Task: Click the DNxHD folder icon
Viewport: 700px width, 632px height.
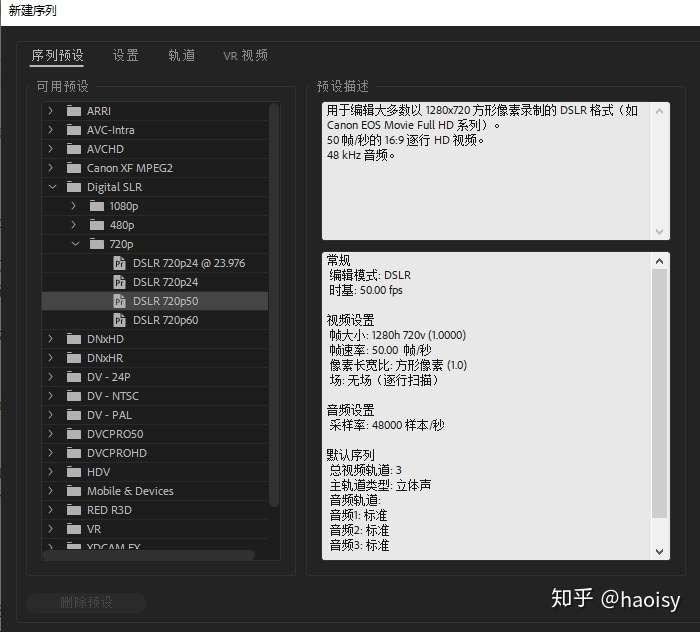Action: (74, 339)
